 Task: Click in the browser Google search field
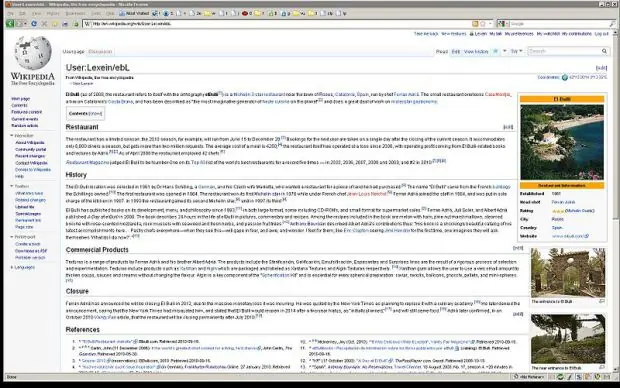pos(559,24)
